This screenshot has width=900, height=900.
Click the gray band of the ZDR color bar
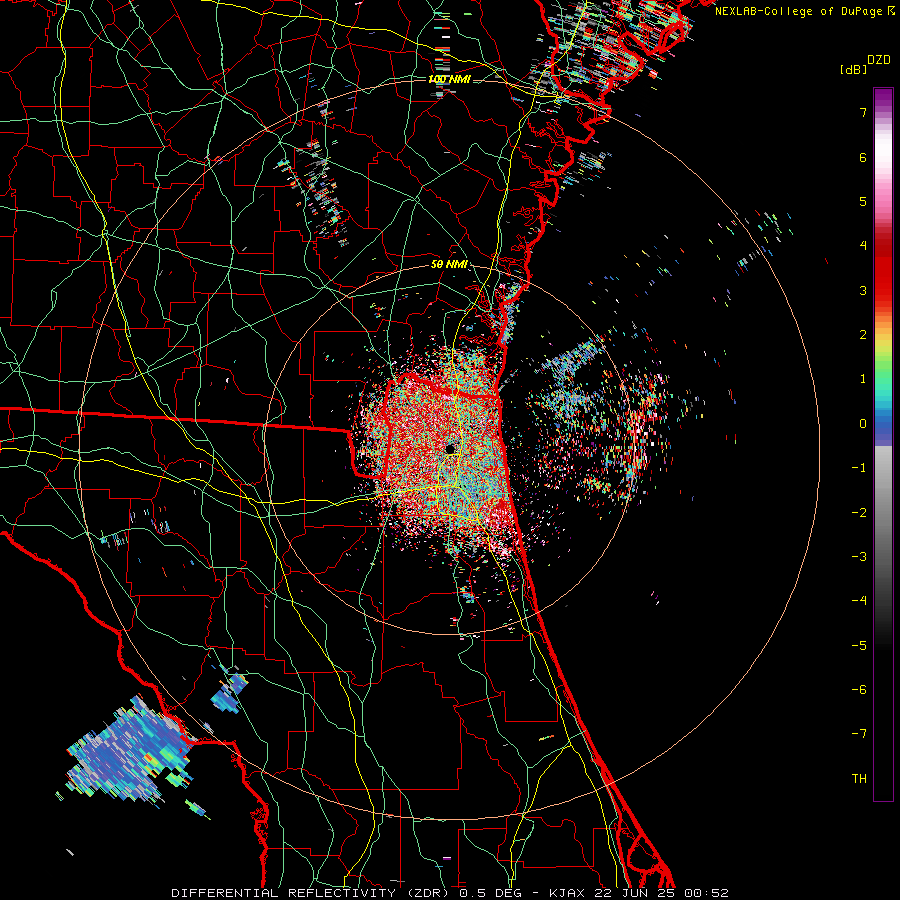[x=883, y=505]
